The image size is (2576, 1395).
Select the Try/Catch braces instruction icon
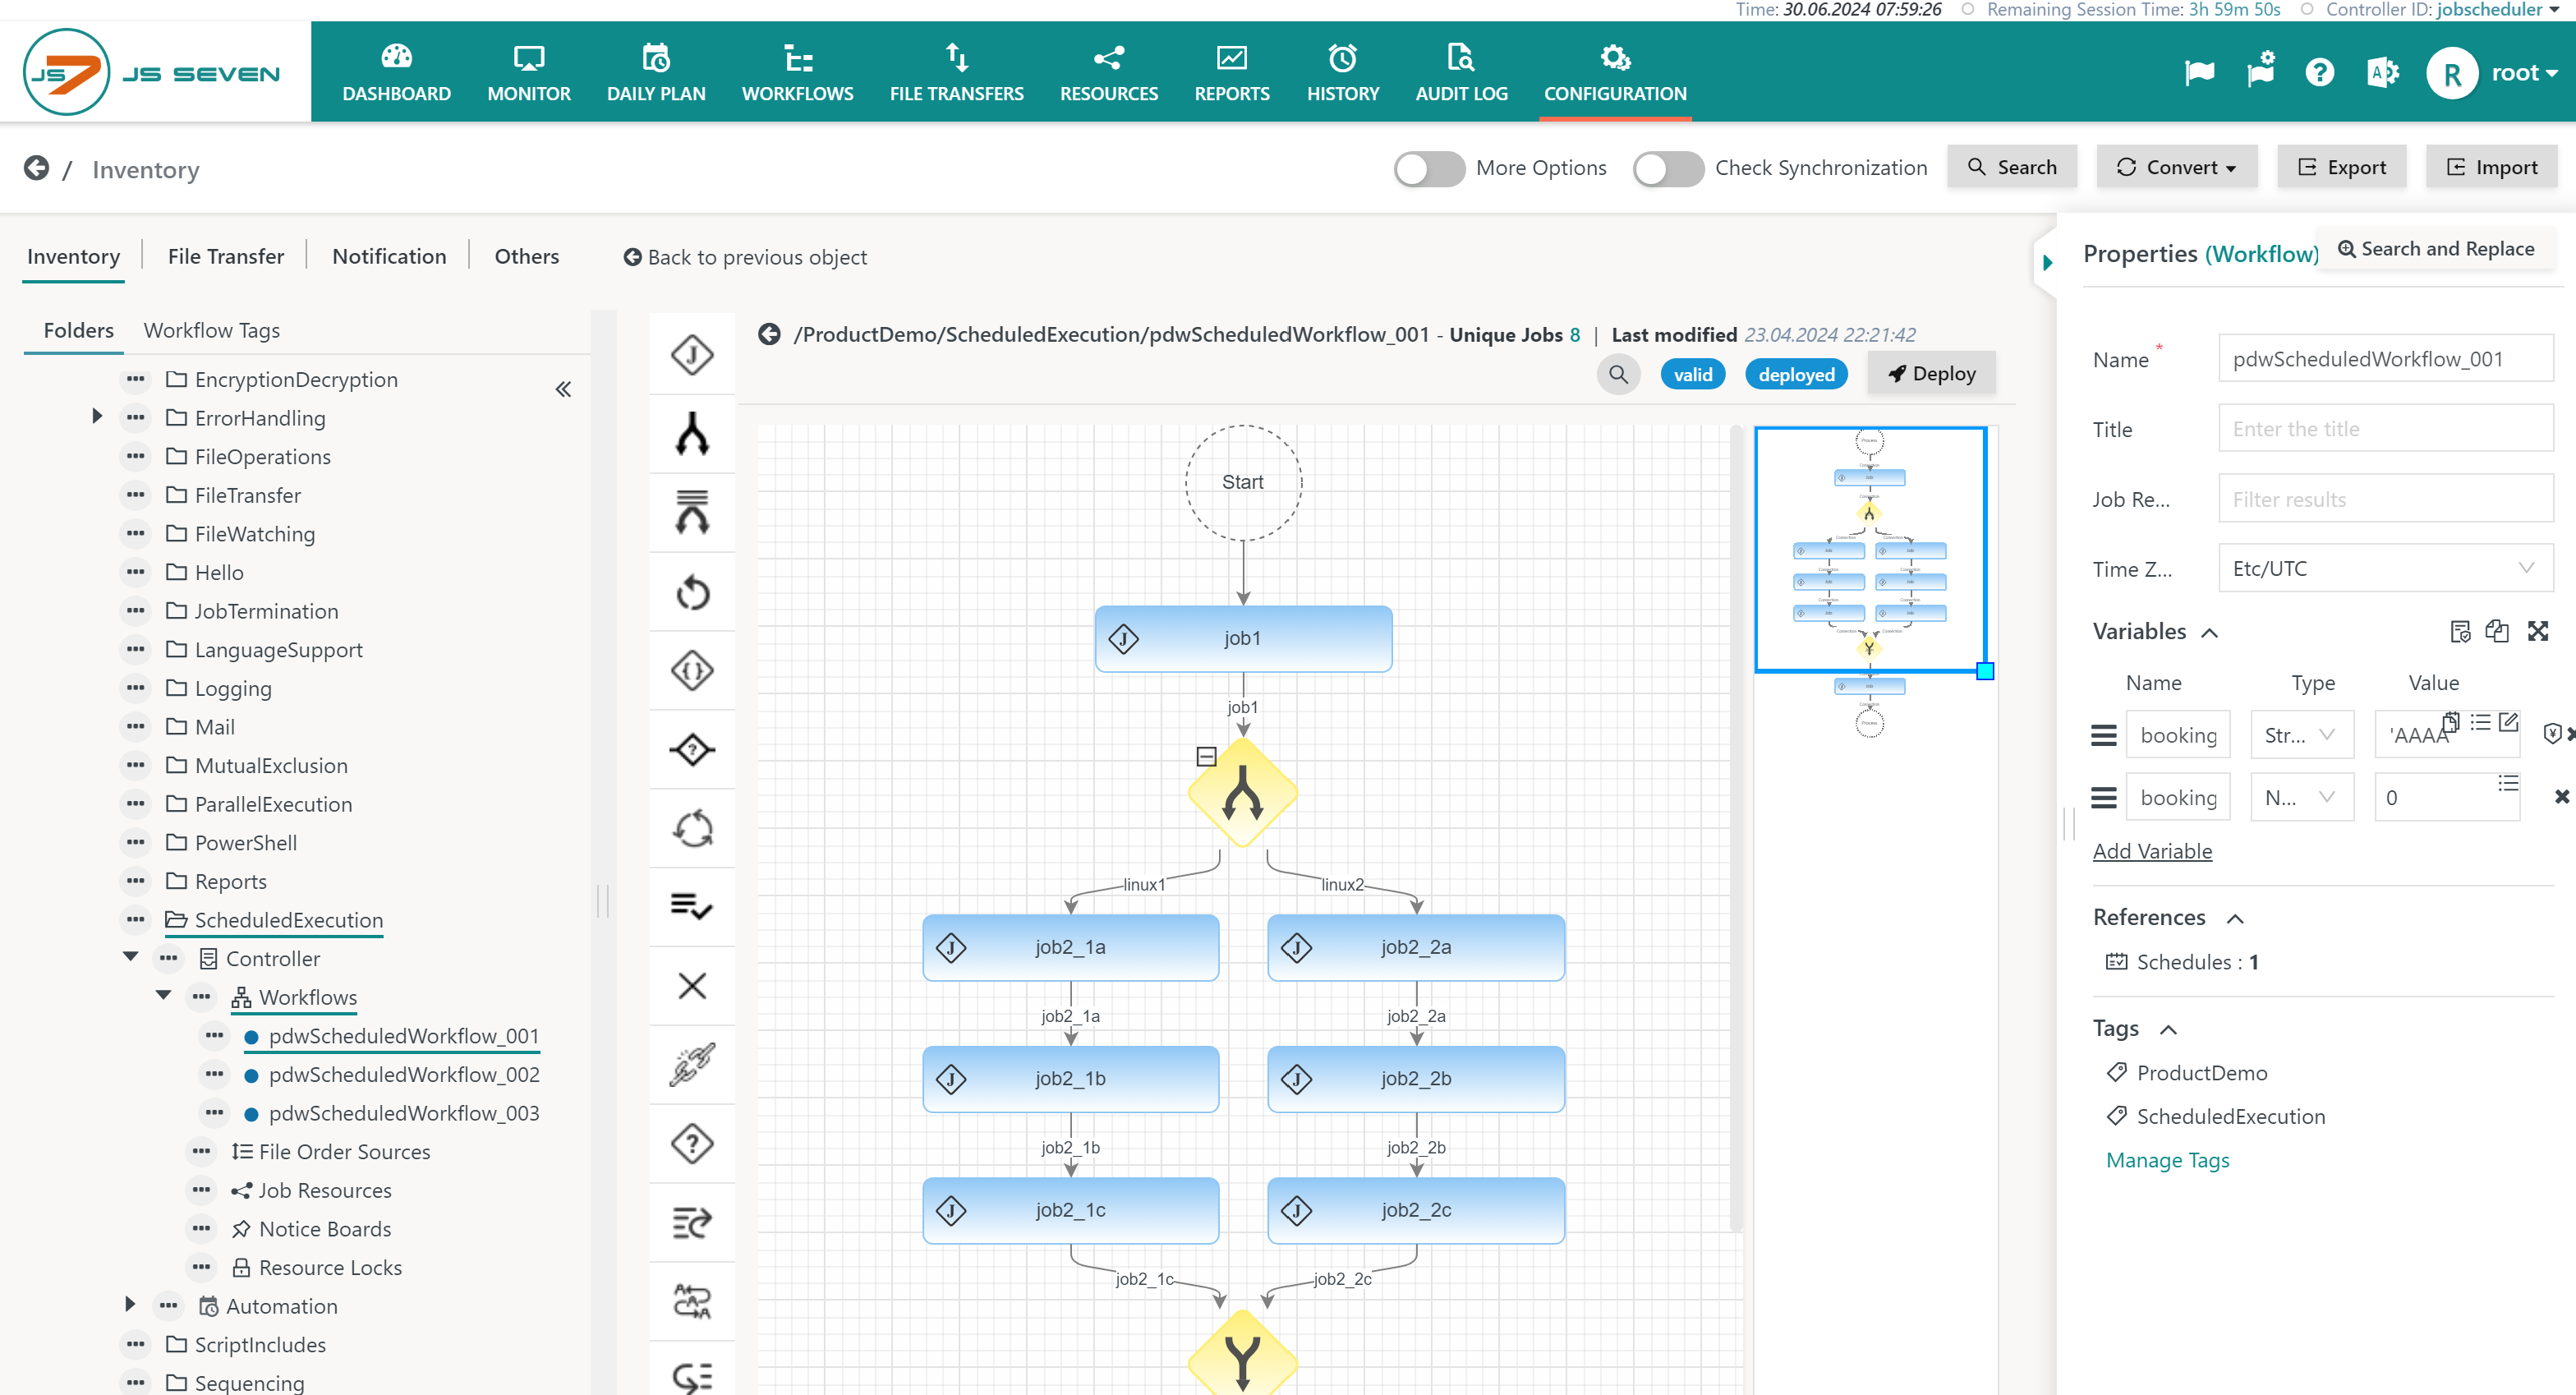[x=692, y=670]
